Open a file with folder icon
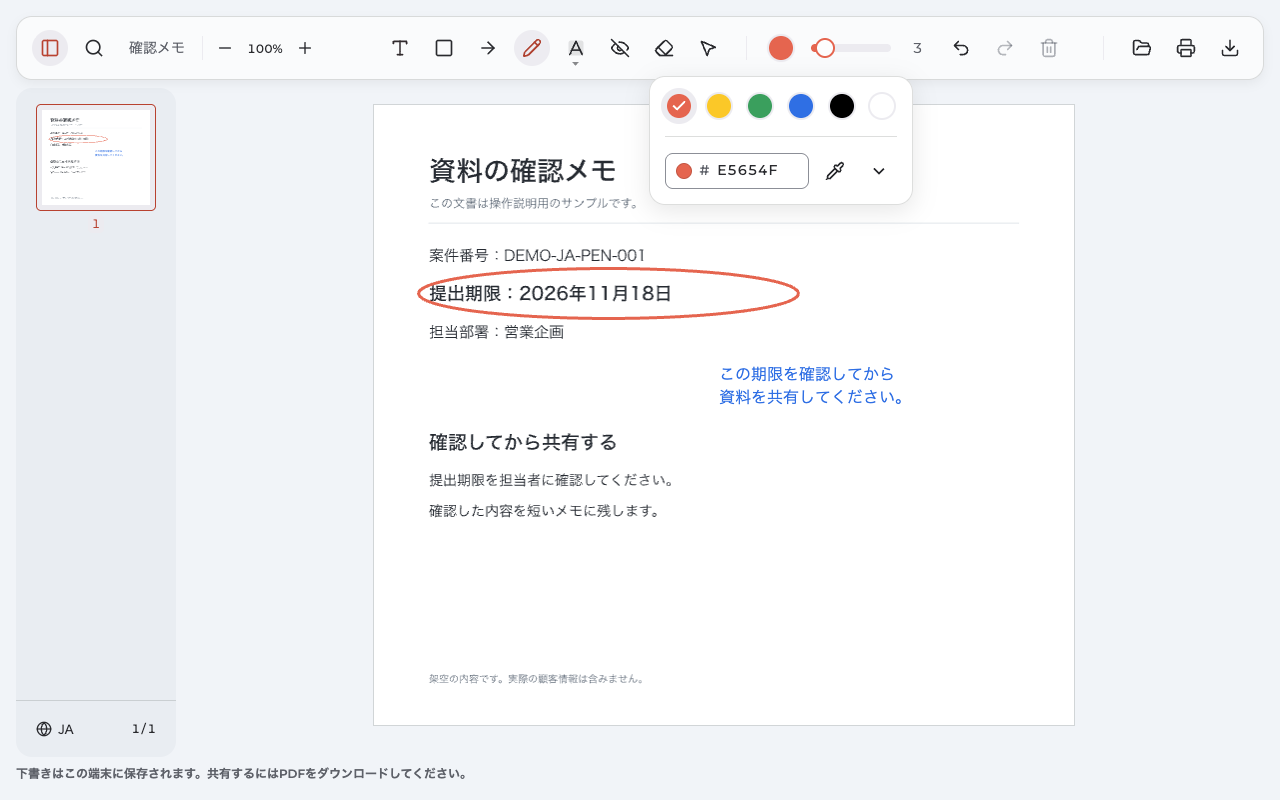 [x=1142, y=48]
